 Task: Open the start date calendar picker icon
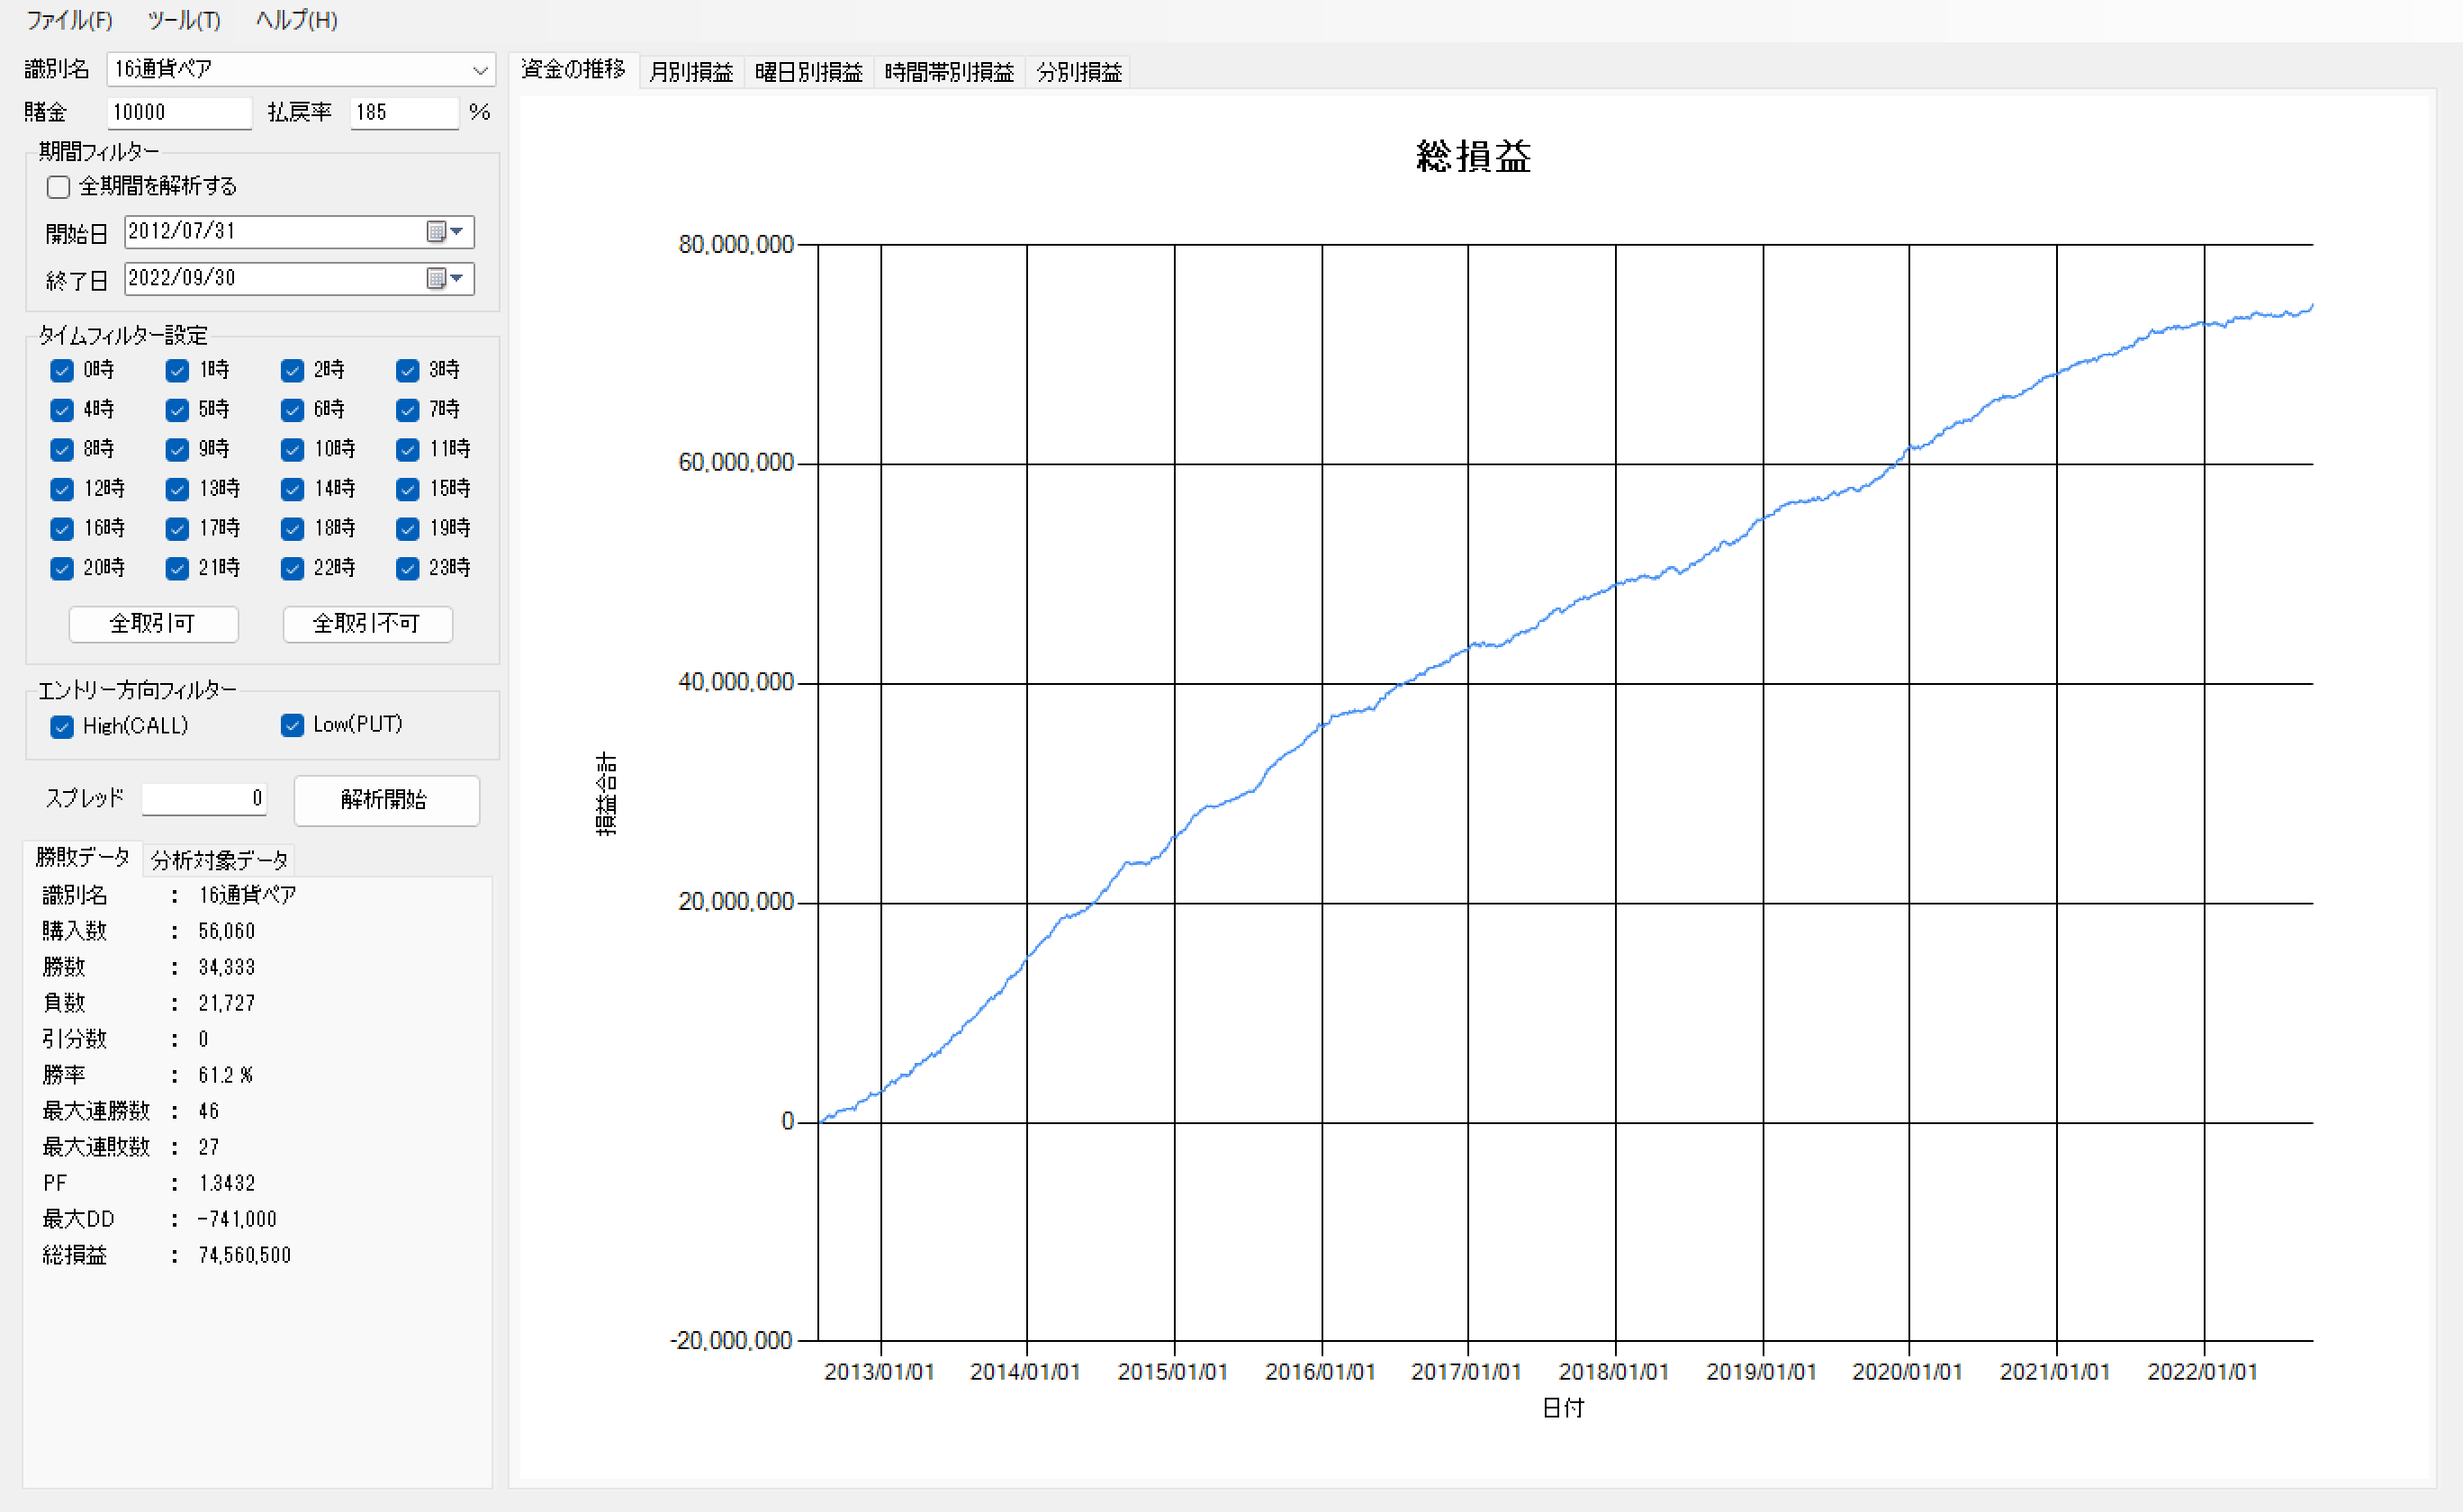tap(435, 232)
